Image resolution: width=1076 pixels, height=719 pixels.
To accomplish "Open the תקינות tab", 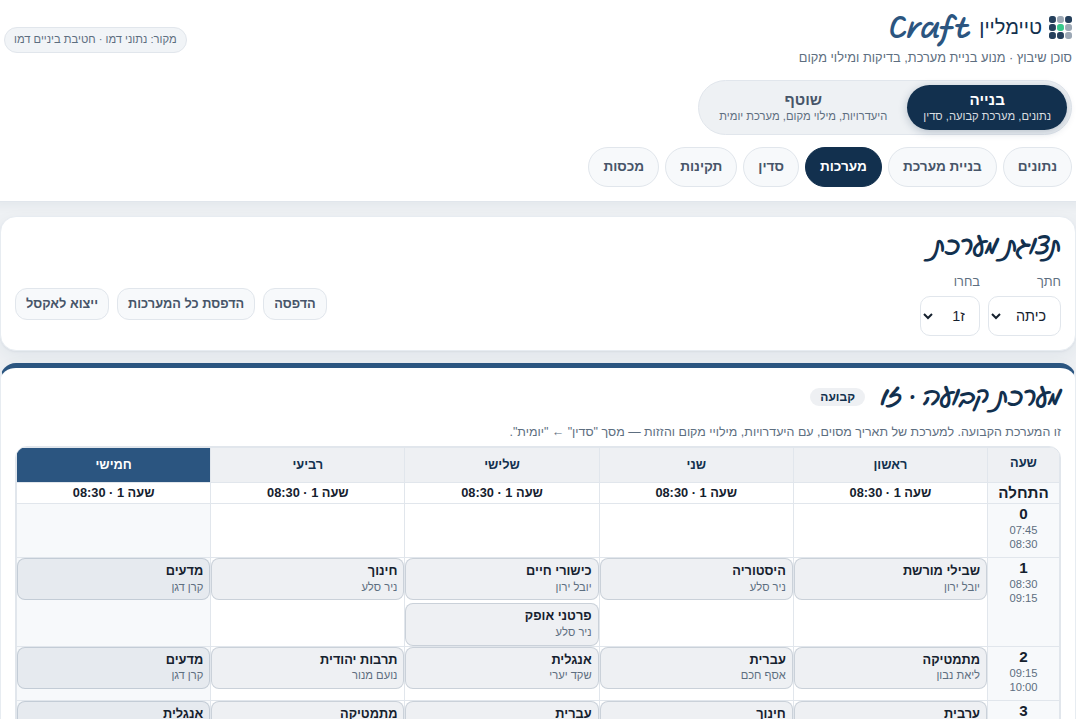I will [x=701, y=167].
